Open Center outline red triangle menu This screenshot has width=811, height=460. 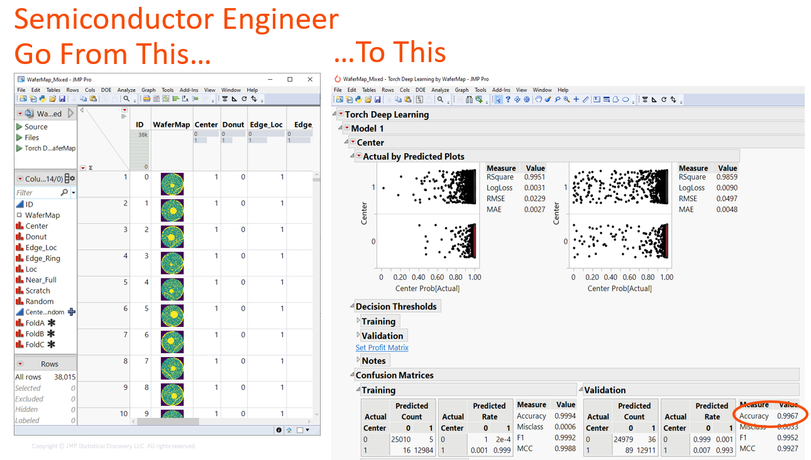pos(353,142)
